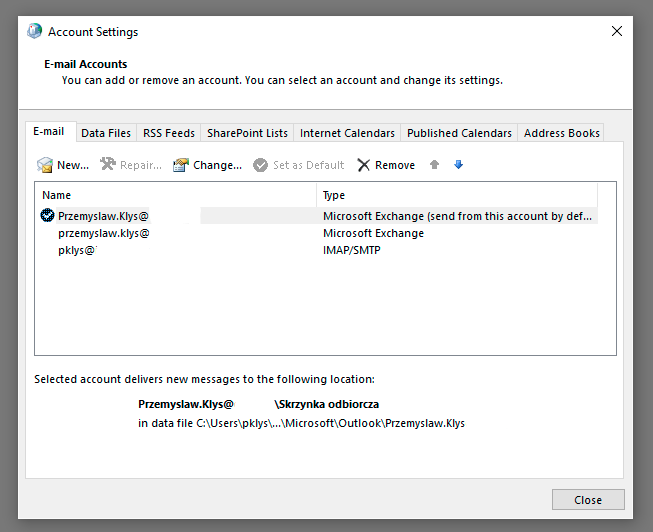Move account up with gray arrow
This screenshot has height=532, width=653.
434,165
